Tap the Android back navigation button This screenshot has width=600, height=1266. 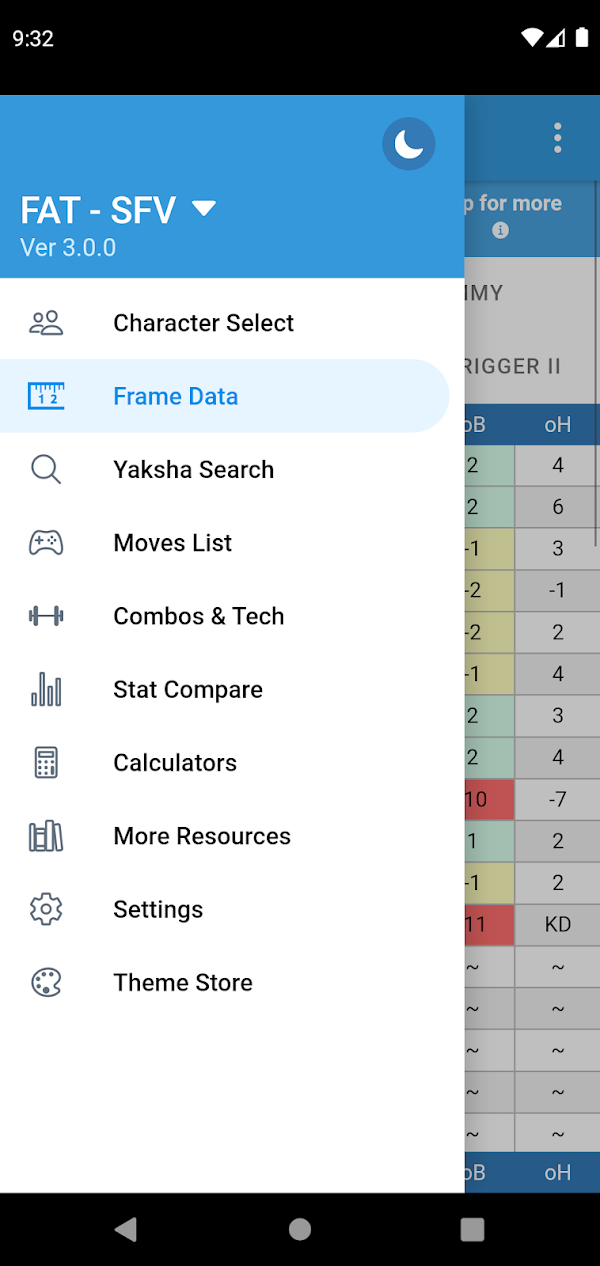(126, 1229)
